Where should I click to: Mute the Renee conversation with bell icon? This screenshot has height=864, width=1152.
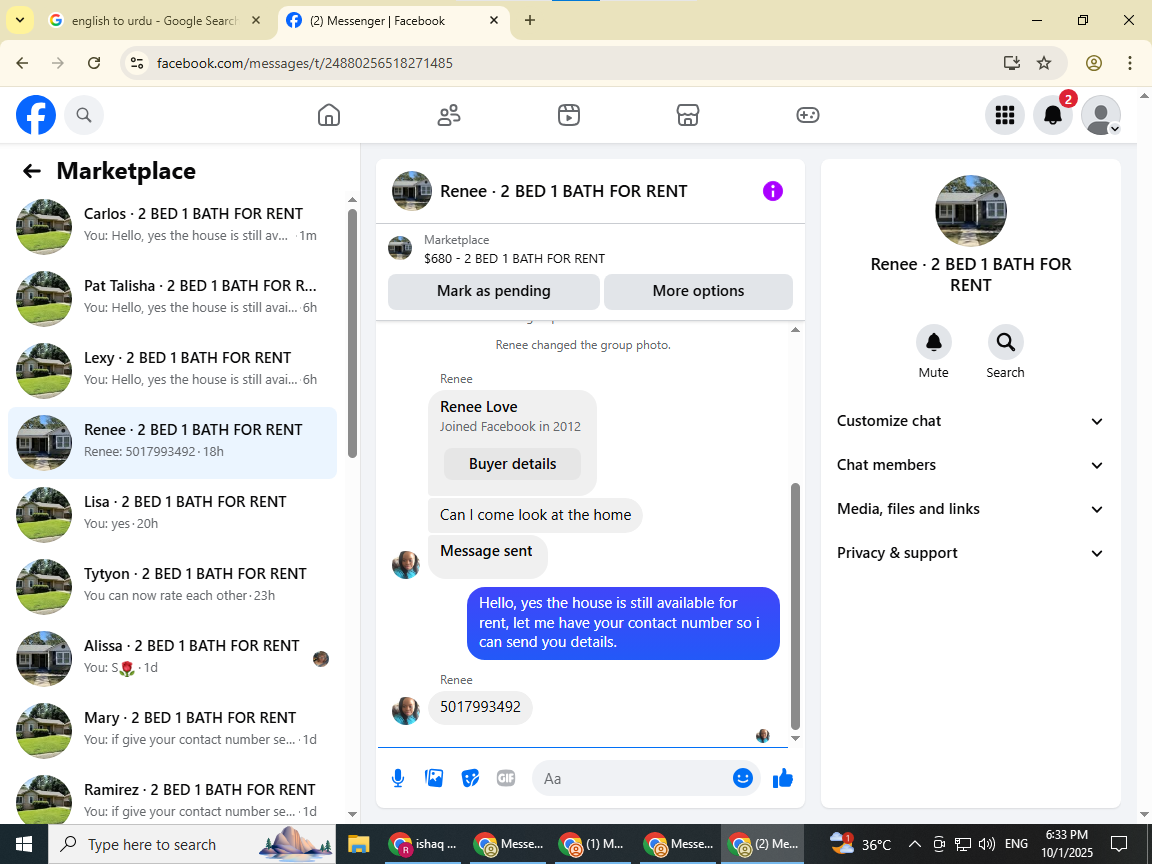tap(933, 342)
